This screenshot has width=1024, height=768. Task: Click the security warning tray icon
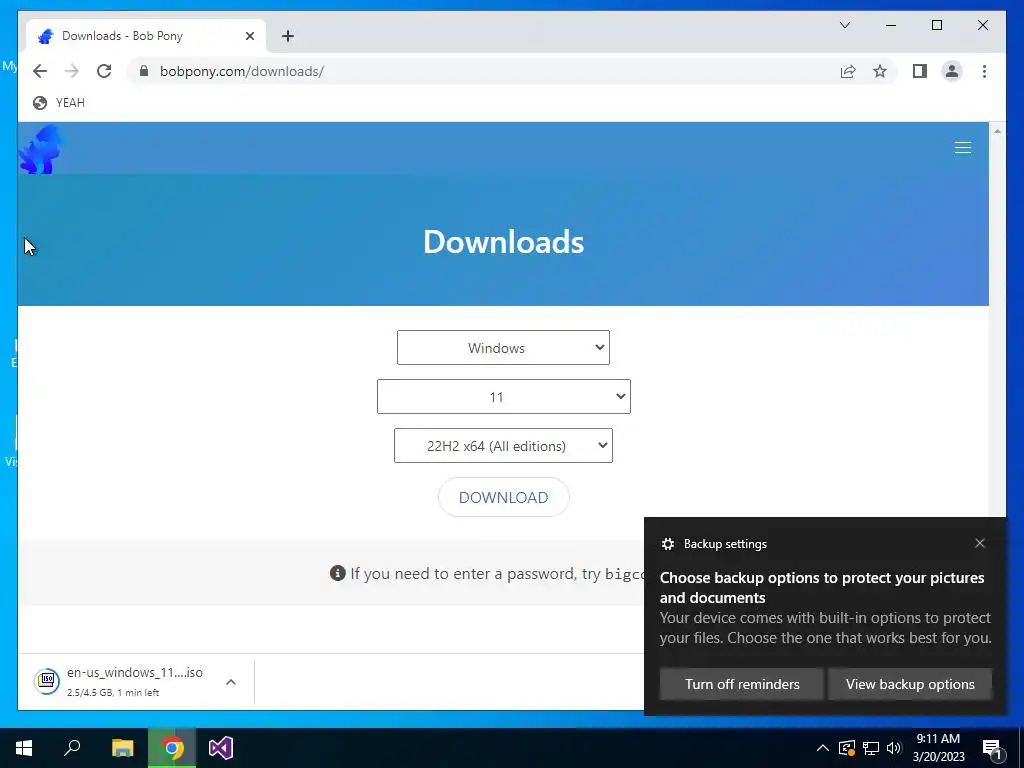pos(847,748)
